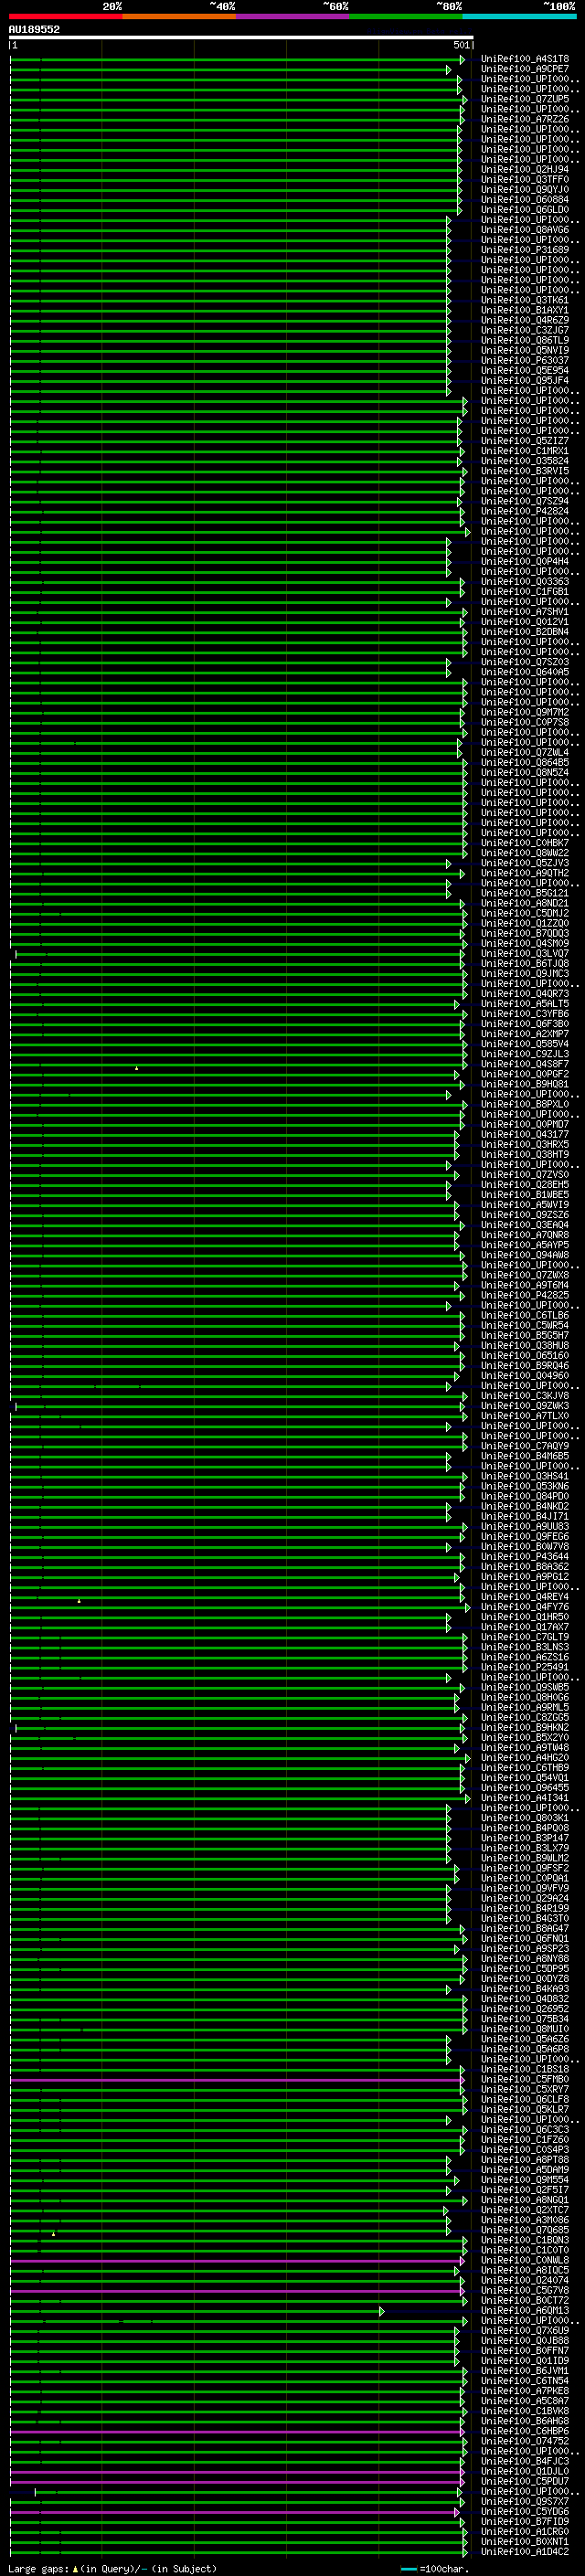Click the UniRef100_P42825 label
This screenshot has height=2576, width=585.
[x=524, y=1295]
